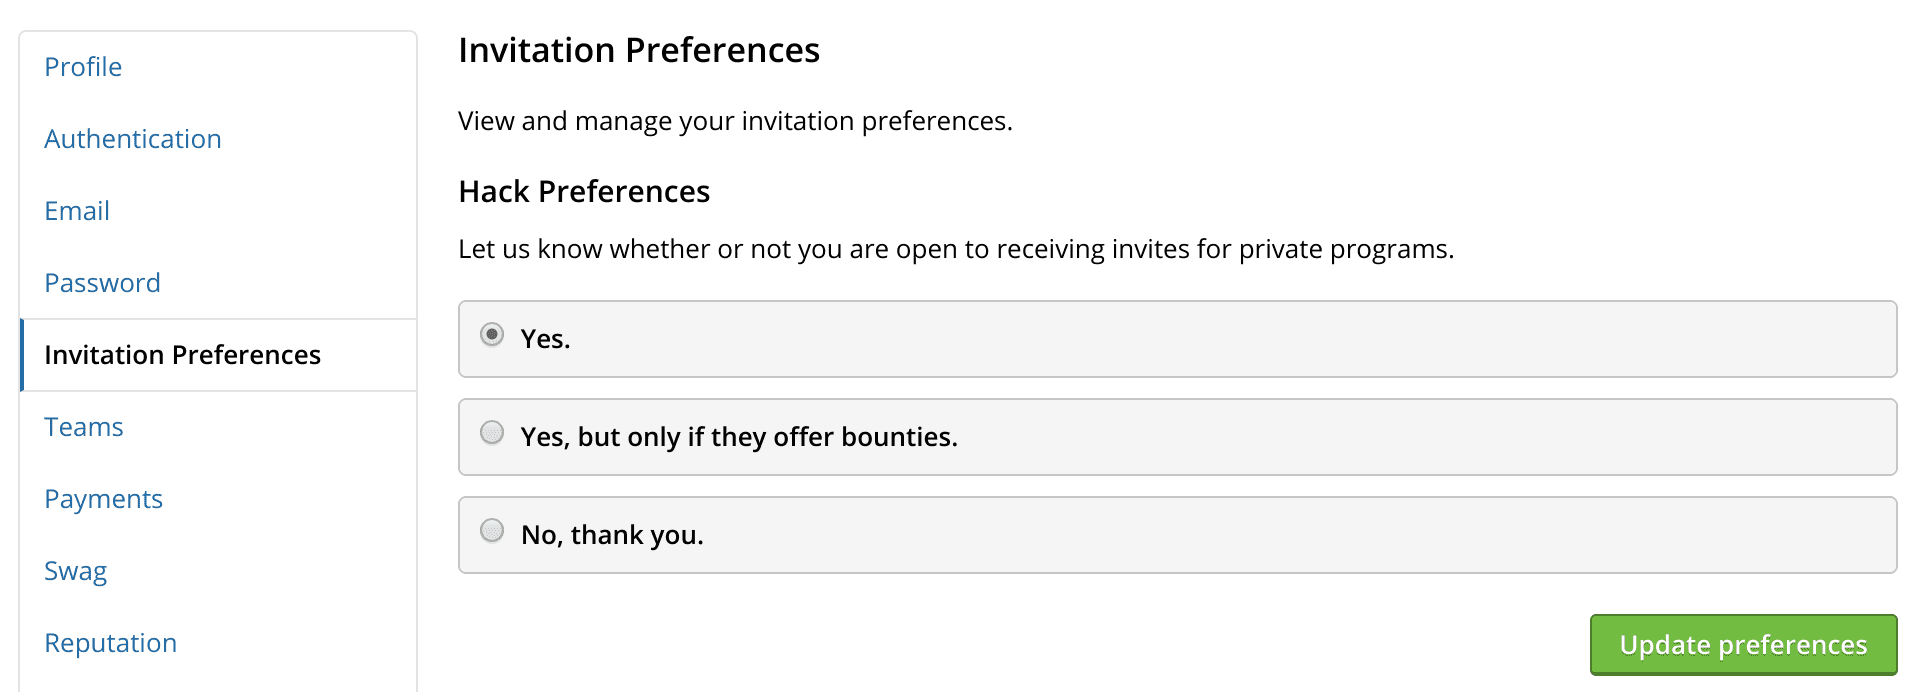Click the "No, thank you." label text
Screen dimensions: 1910x692
[612, 535]
